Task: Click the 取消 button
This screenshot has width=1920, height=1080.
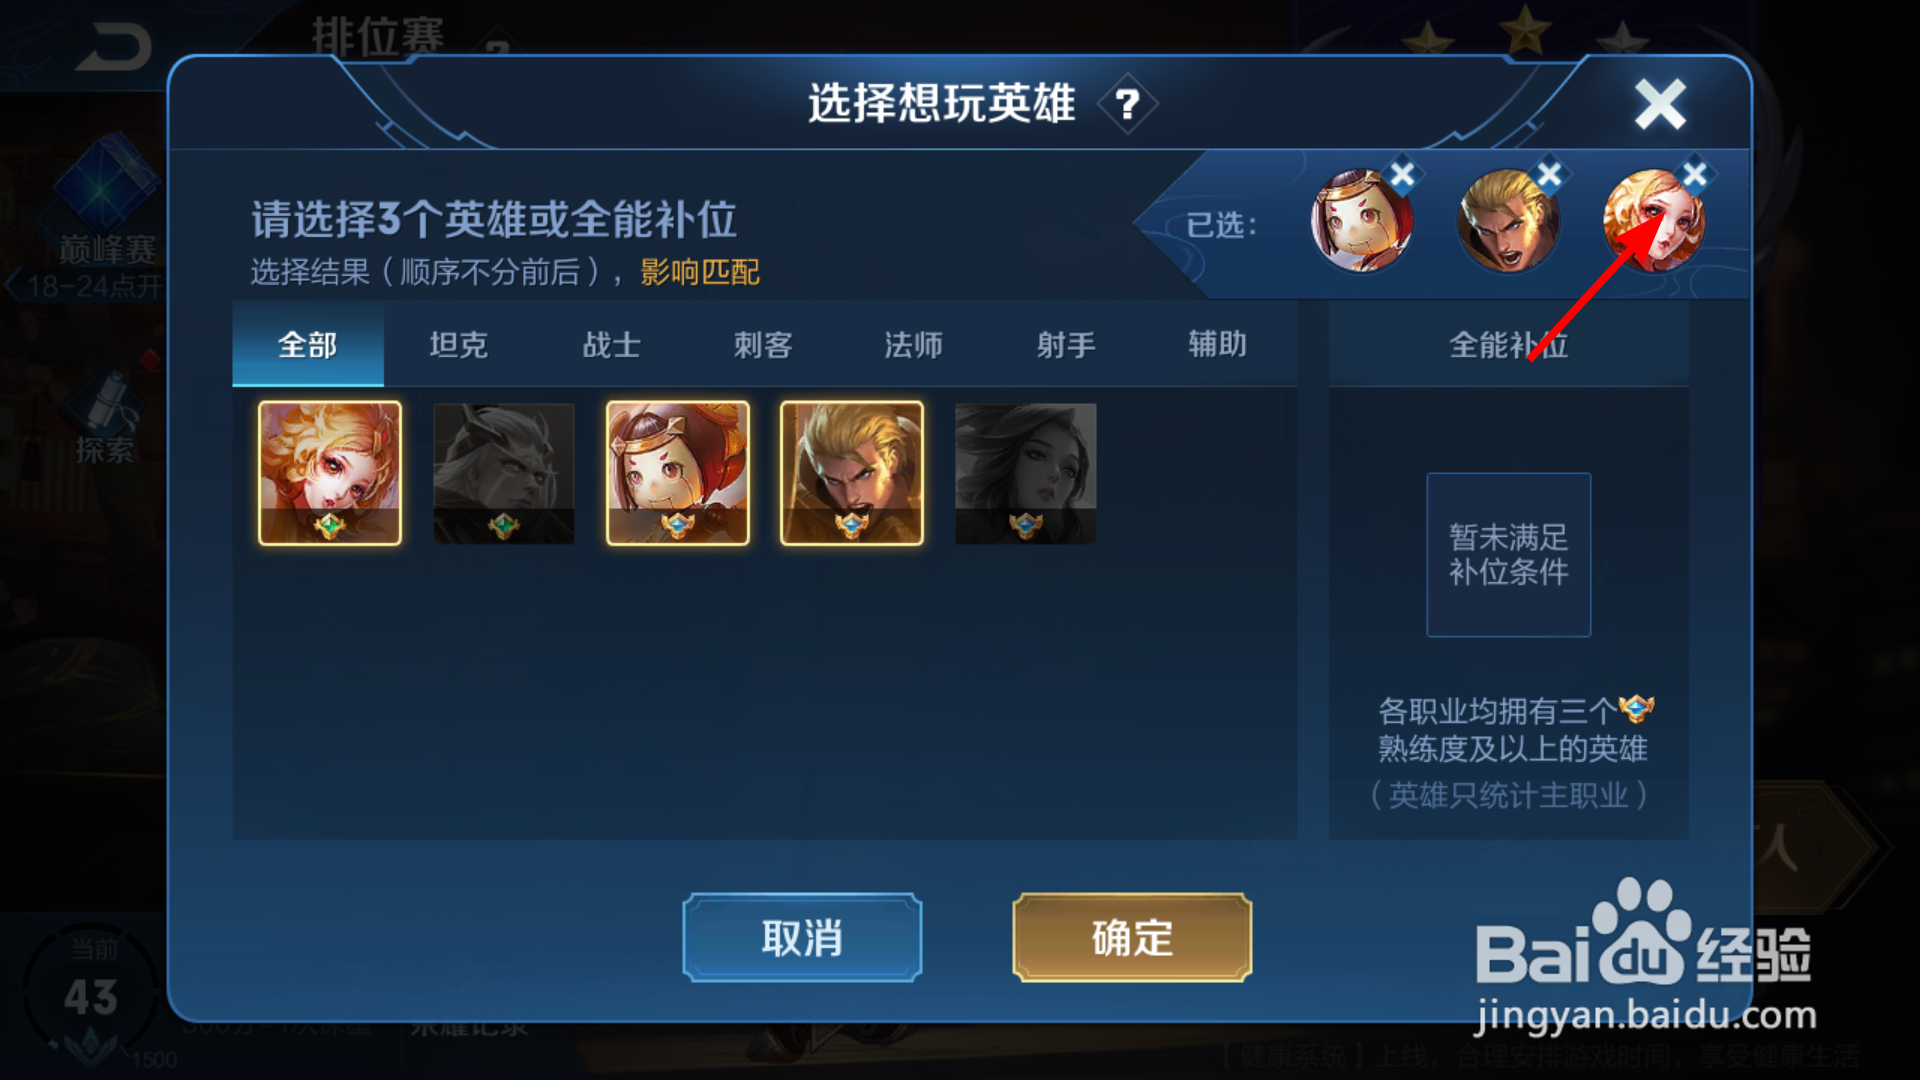Action: pyautogui.click(x=802, y=938)
